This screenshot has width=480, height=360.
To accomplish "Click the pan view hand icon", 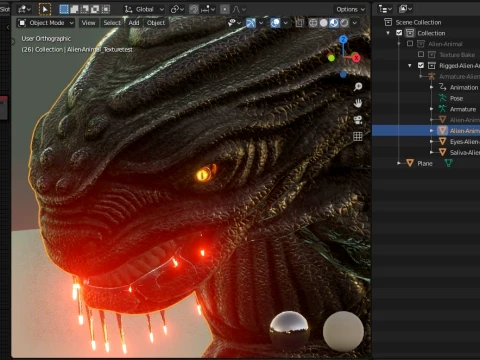I will [x=358, y=103].
